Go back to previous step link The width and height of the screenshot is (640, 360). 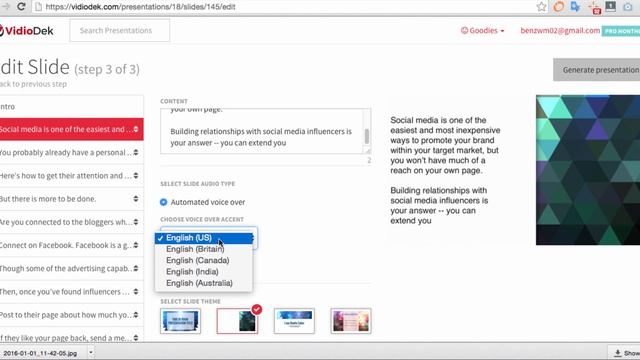click(x=33, y=84)
